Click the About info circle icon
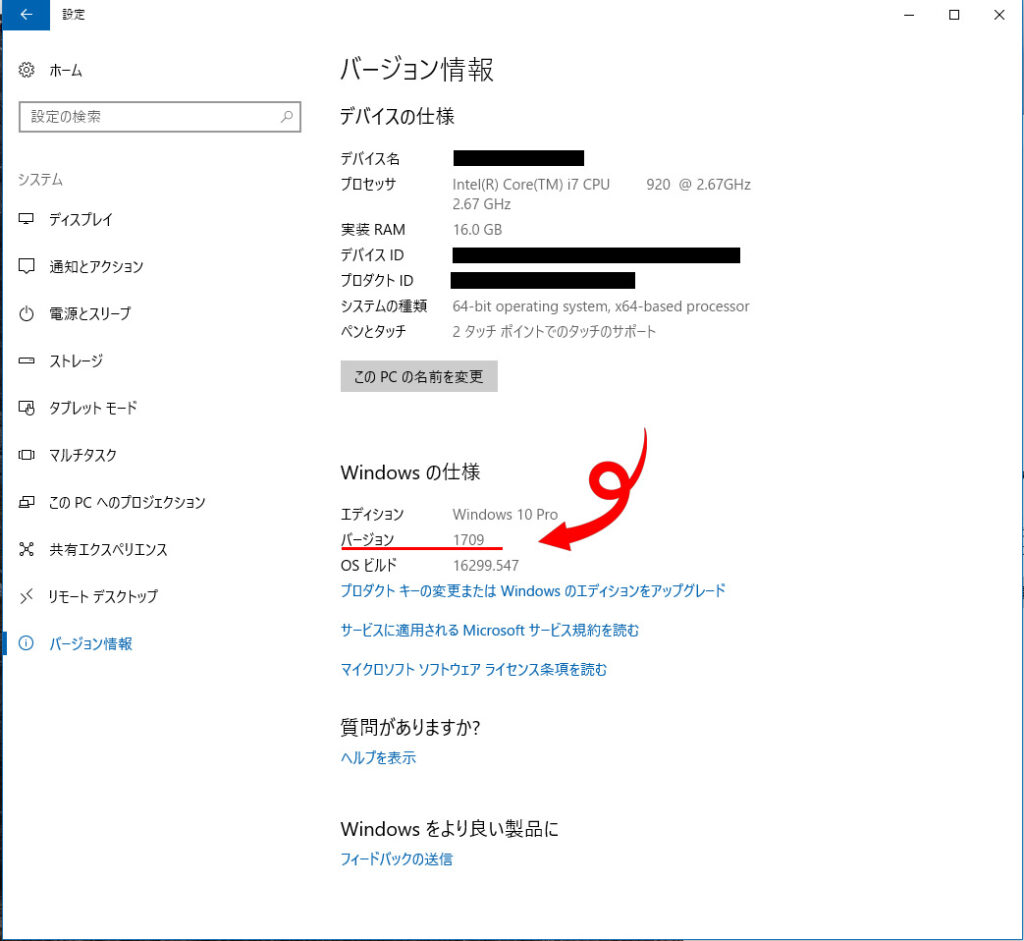This screenshot has width=1024, height=941. click(x=26, y=643)
